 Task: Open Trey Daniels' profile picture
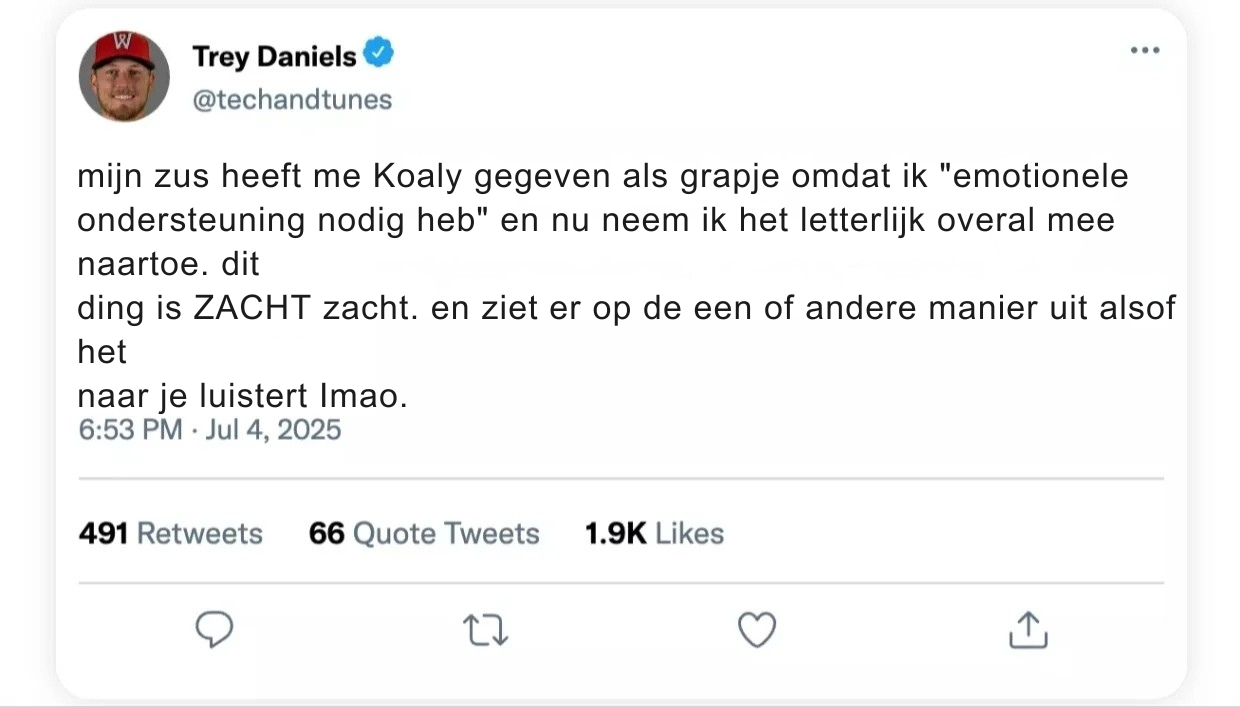coord(125,77)
